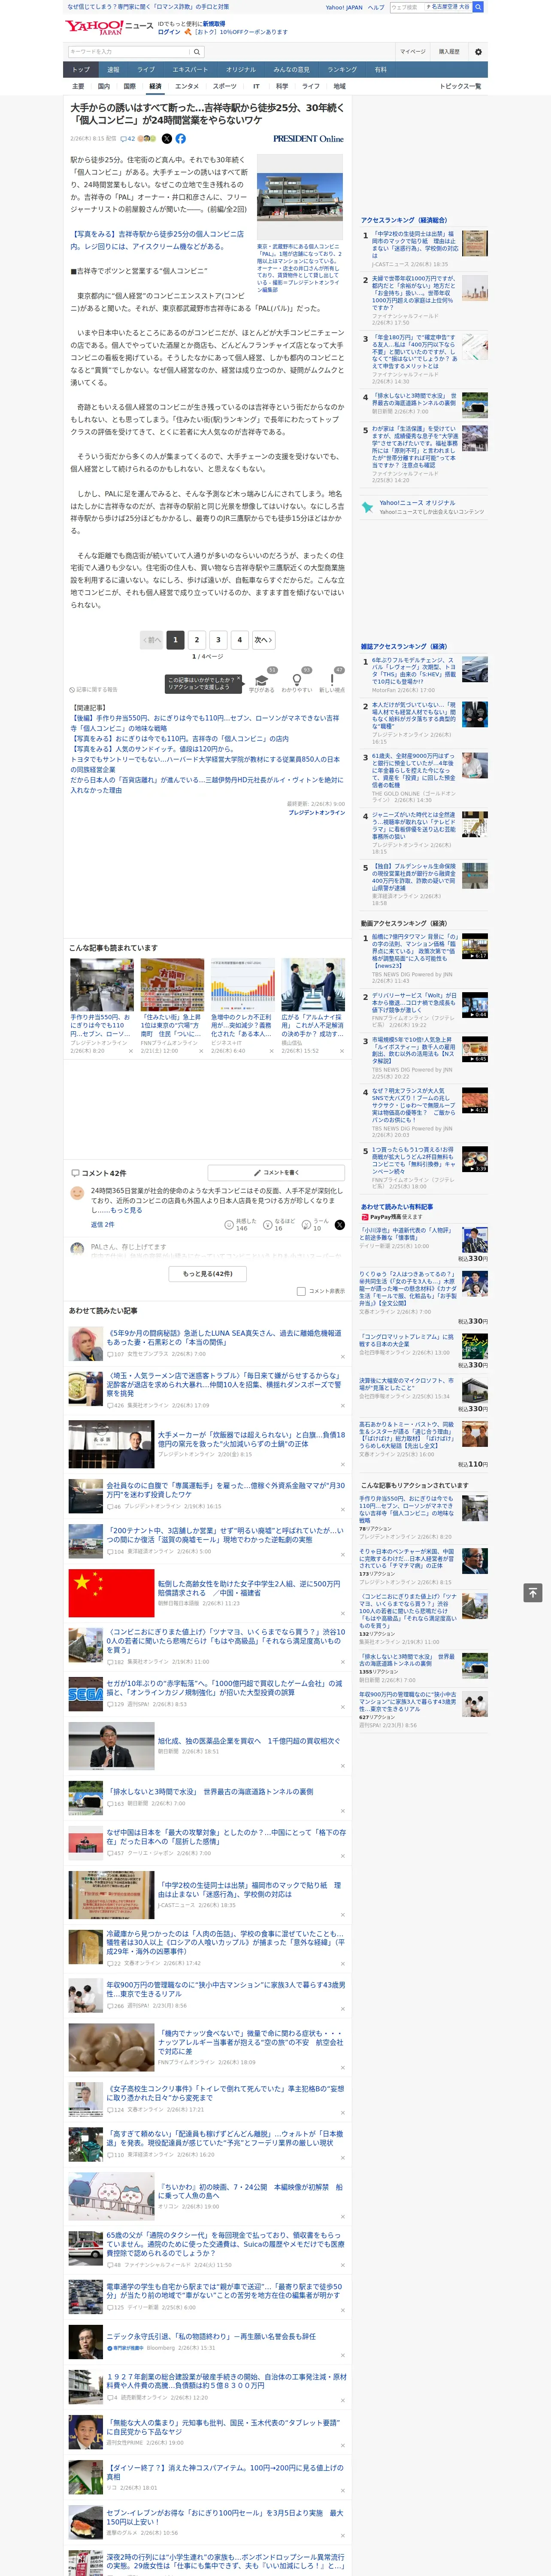Screen dimensions: 551x2576
Task: Toggle the コメント非表示 checkbox
Action: click(301, 1291)
